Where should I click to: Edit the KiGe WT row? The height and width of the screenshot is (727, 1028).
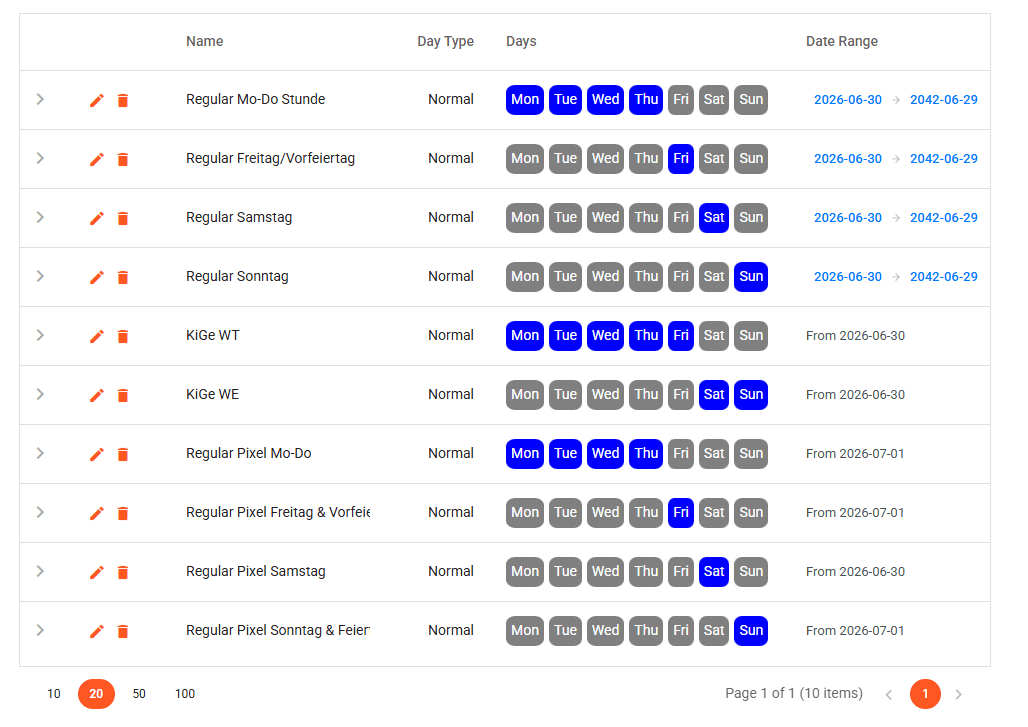[x=96, y=336]
